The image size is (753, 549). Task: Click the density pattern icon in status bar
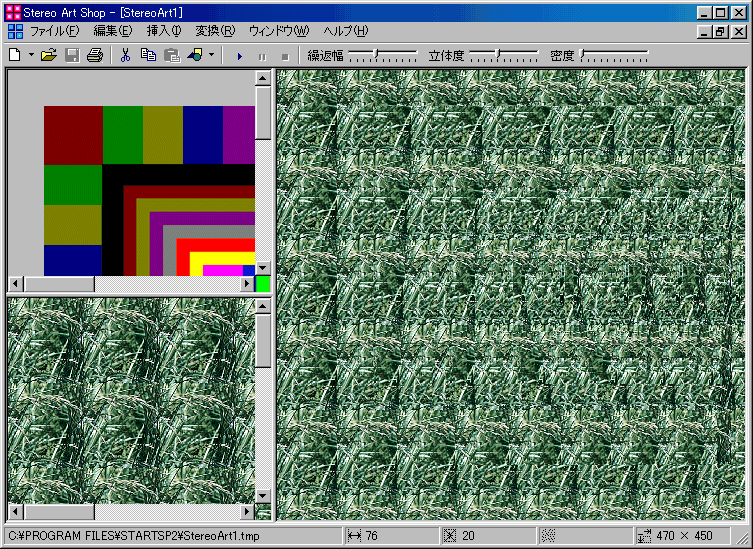pos(548,536)
